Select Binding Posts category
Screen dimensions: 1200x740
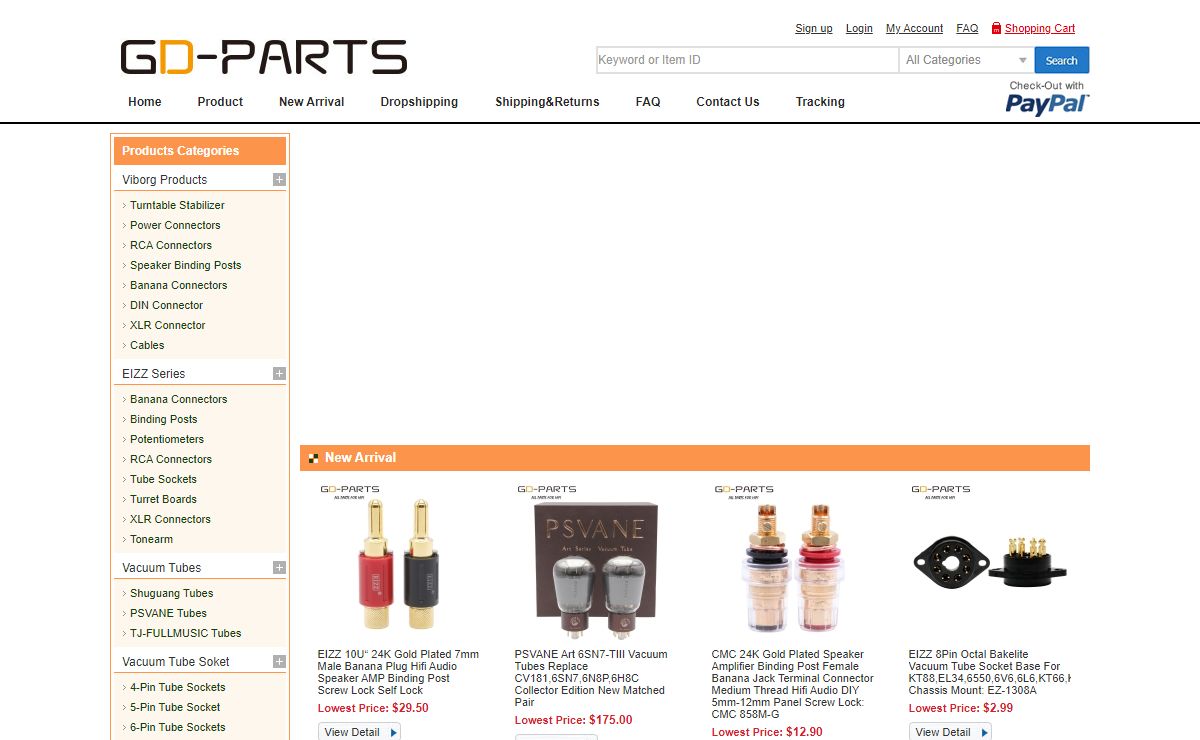164,419
